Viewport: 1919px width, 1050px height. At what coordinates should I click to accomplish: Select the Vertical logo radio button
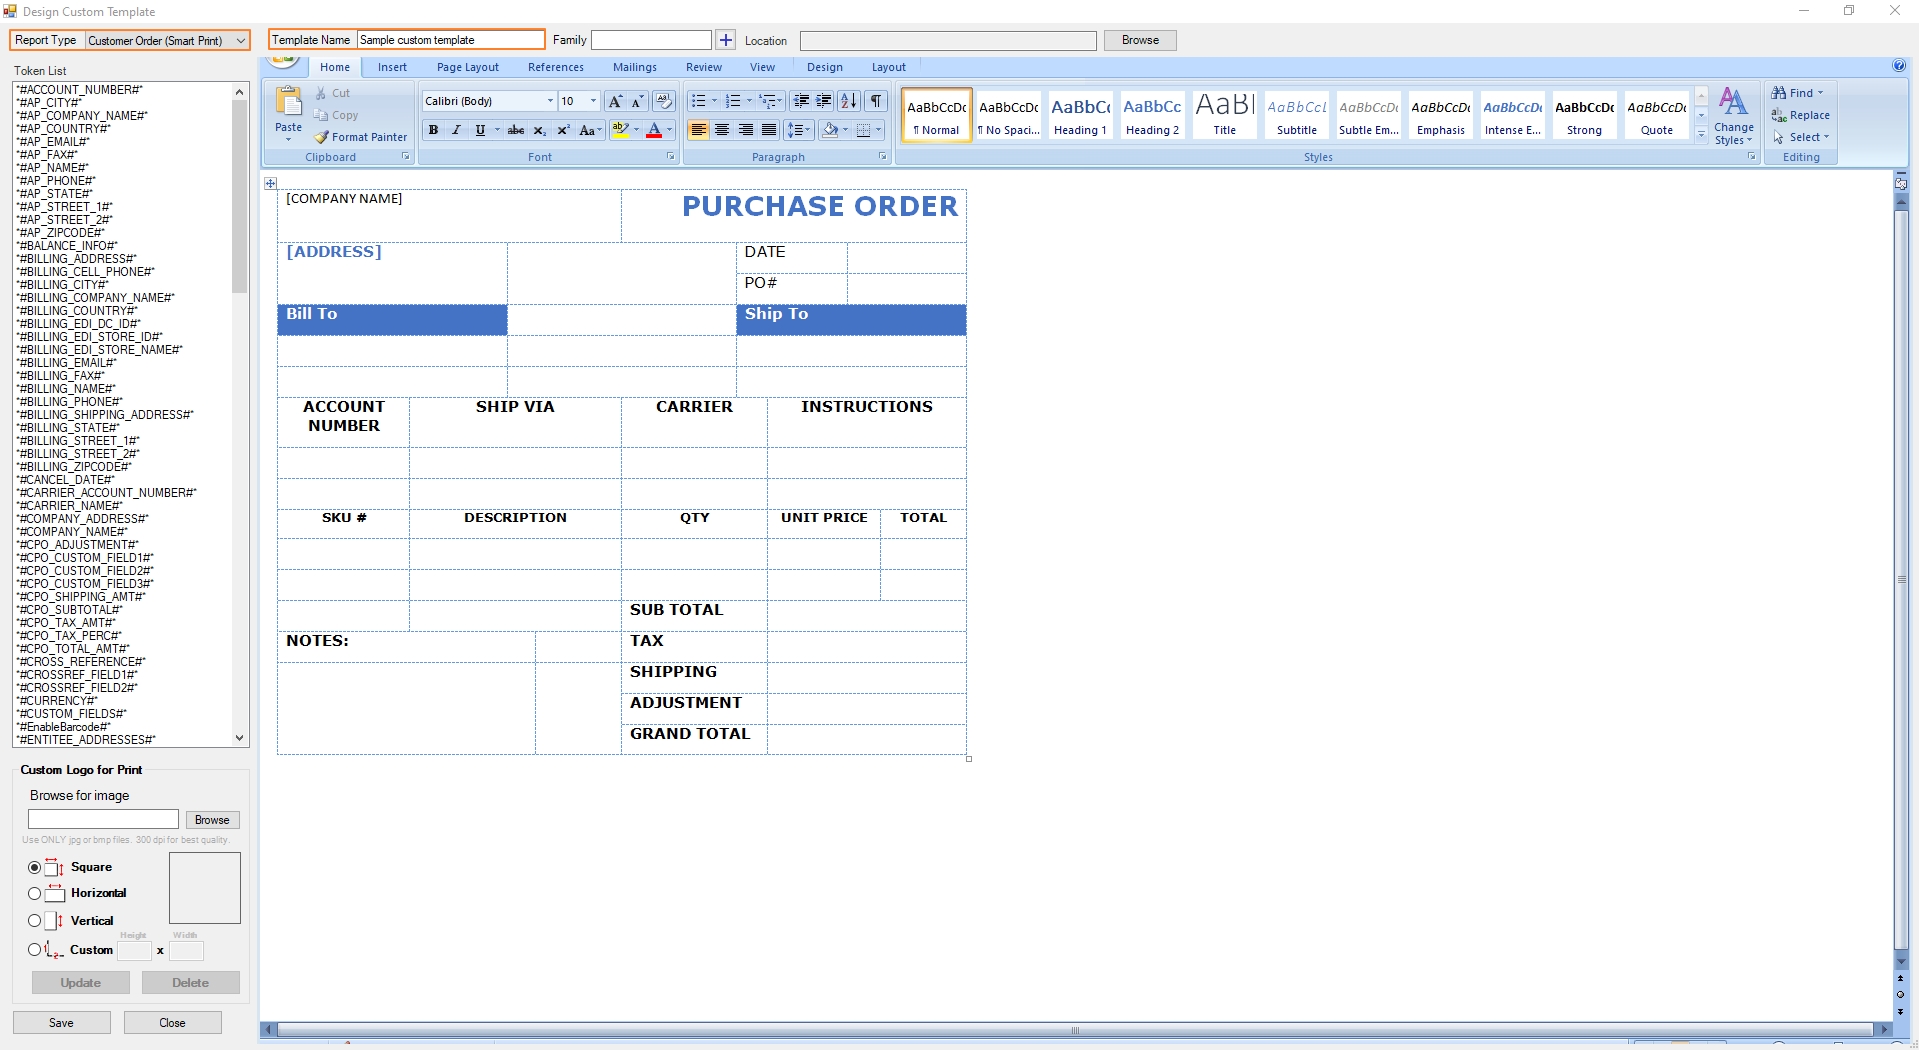(x=35, y=921)
